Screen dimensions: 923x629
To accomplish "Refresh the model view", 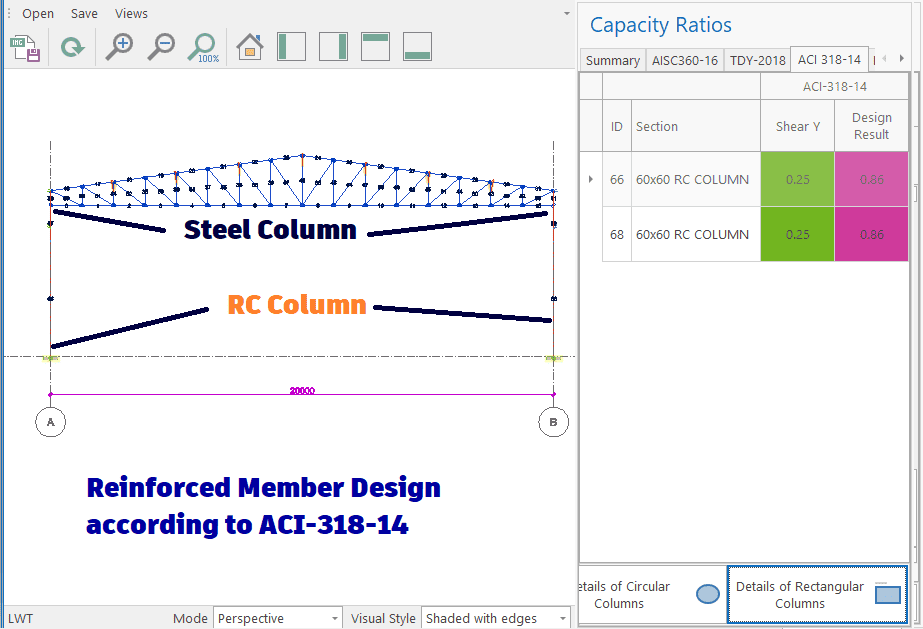I will pos(72,47).
